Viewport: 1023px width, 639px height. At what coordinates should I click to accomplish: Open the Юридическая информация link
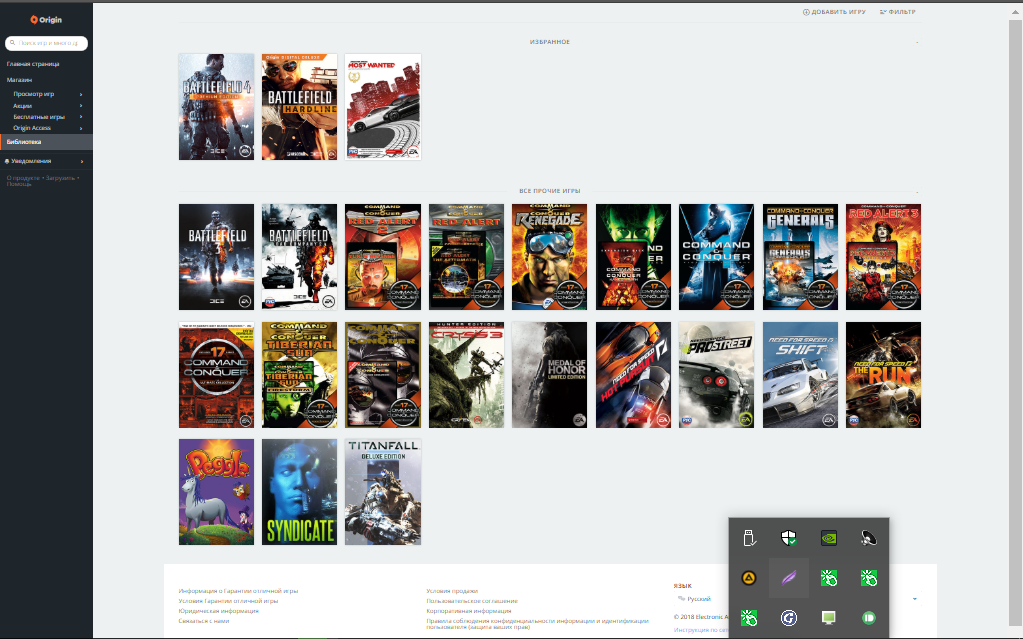coord(218,611)
